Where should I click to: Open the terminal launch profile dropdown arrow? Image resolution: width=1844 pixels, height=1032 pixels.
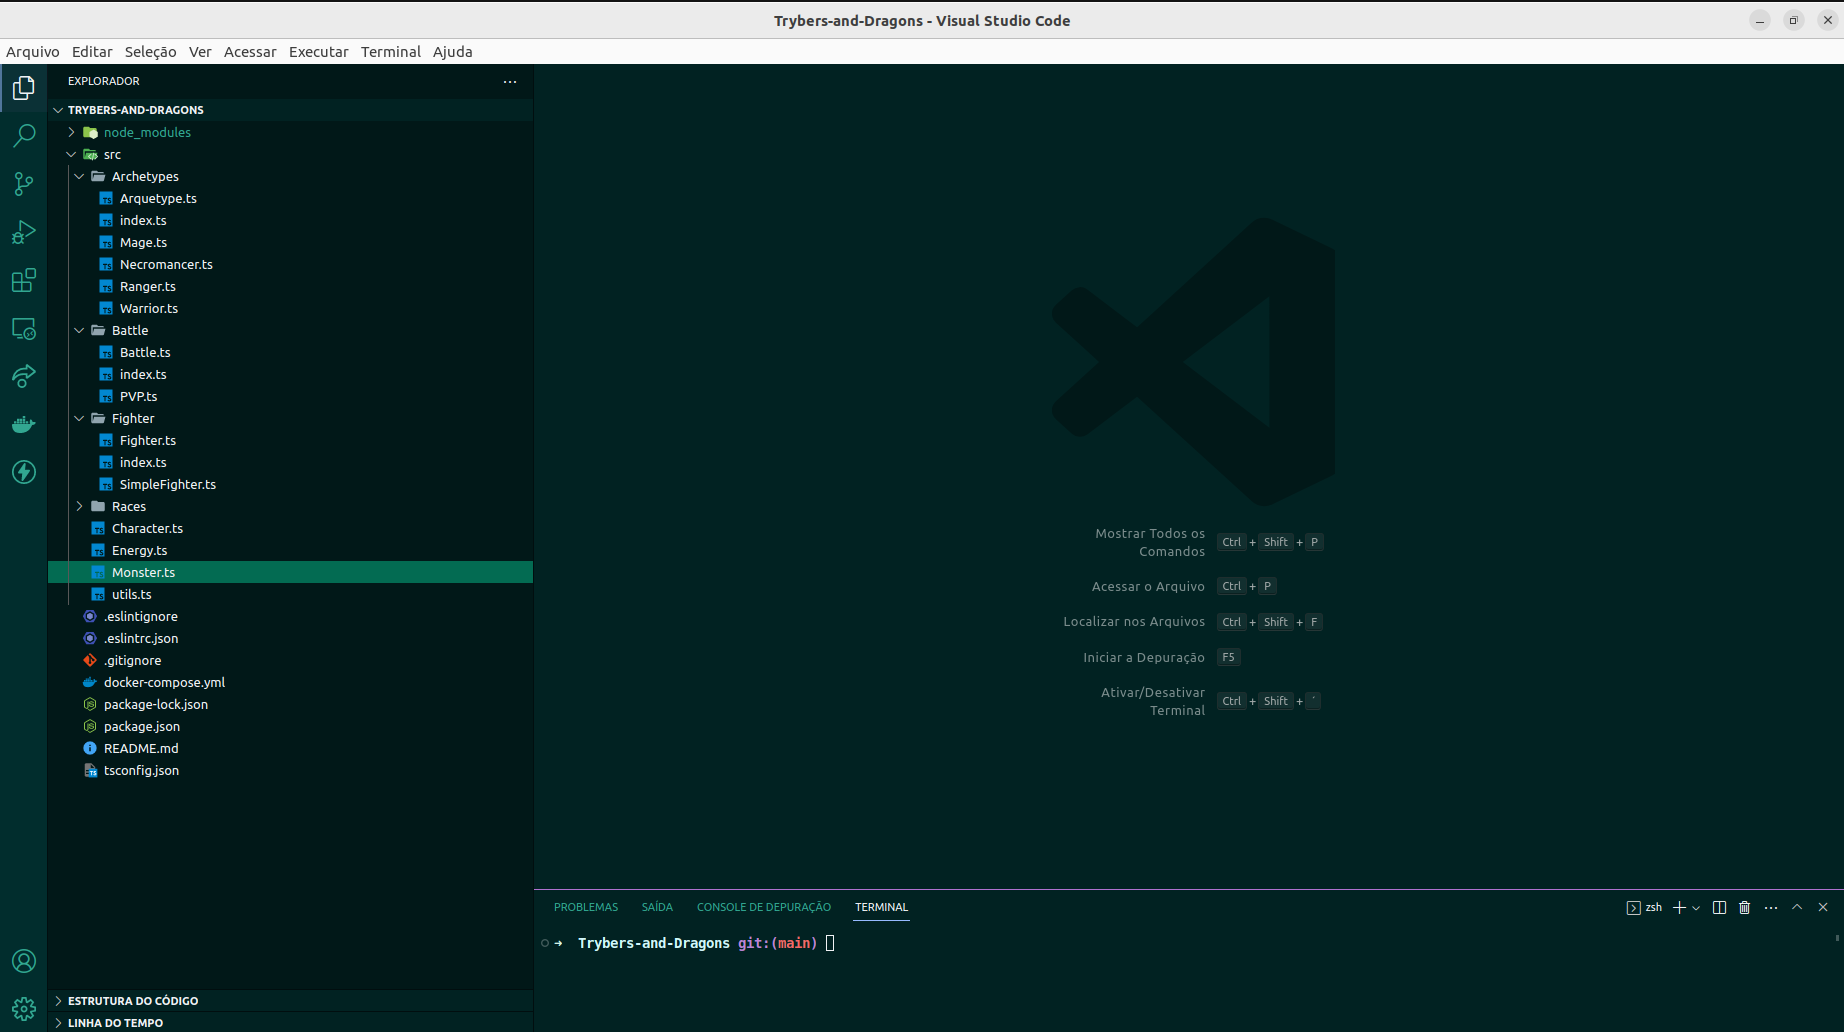(1696, 908)
